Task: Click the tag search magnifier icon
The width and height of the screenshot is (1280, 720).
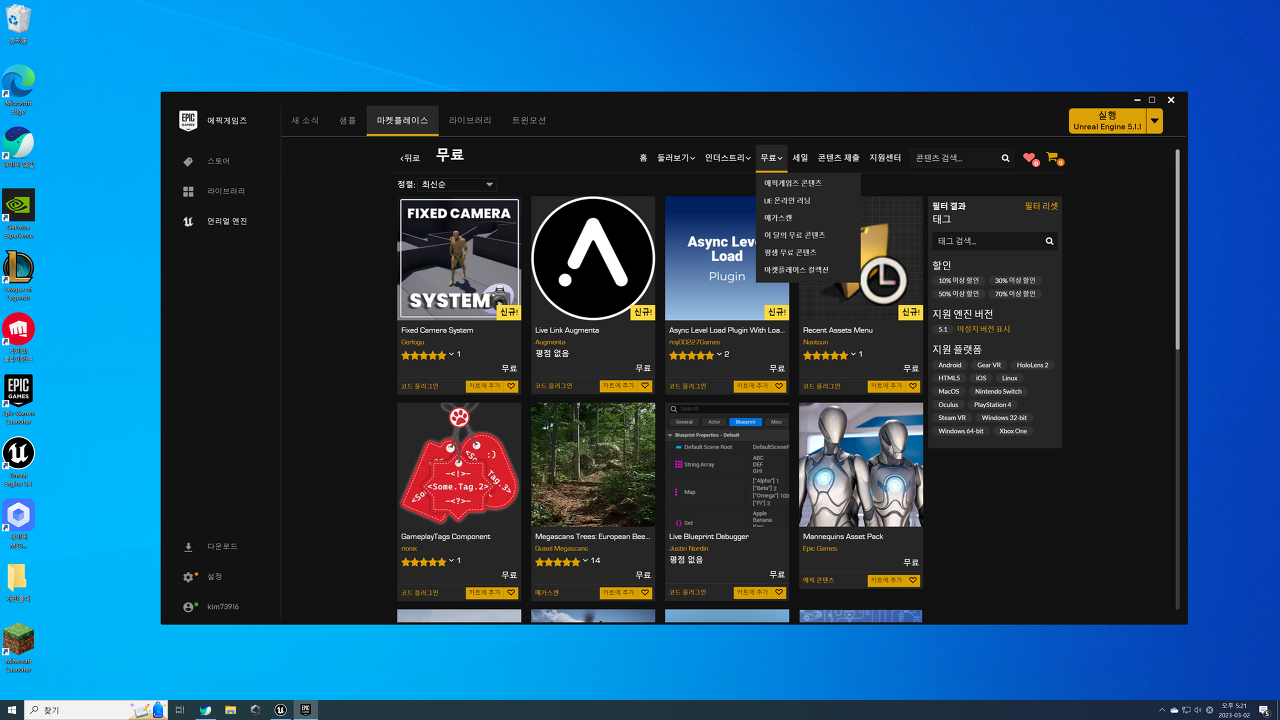Action: pos(1049,241)
